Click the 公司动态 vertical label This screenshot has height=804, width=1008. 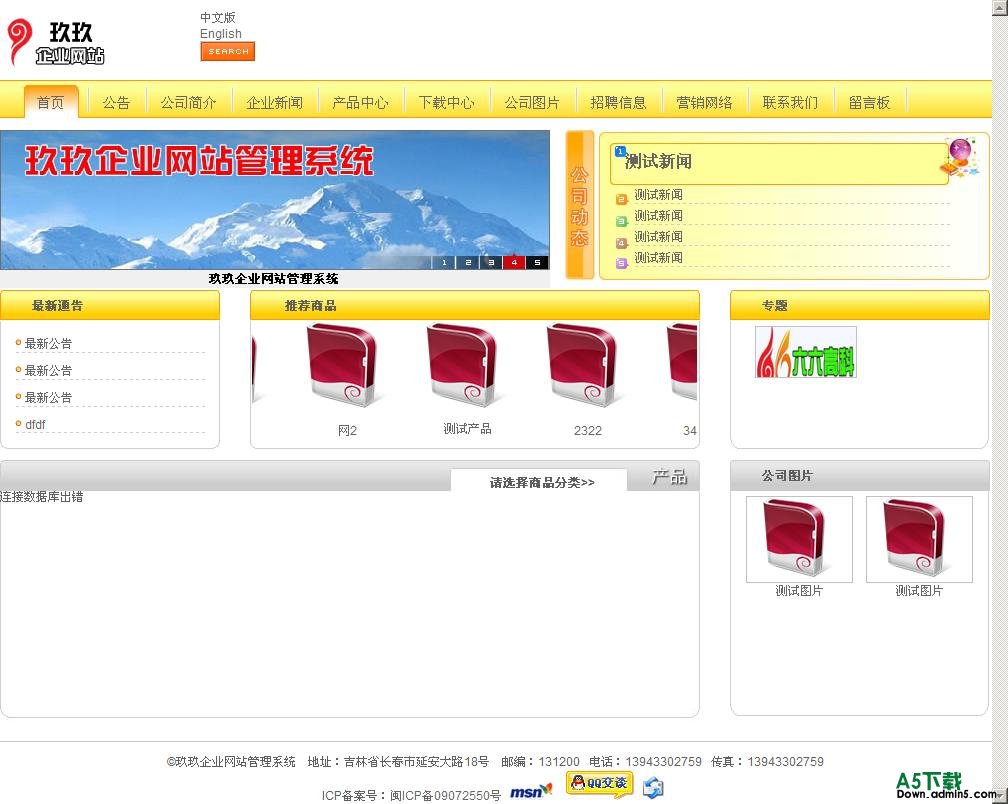point(580,205)
